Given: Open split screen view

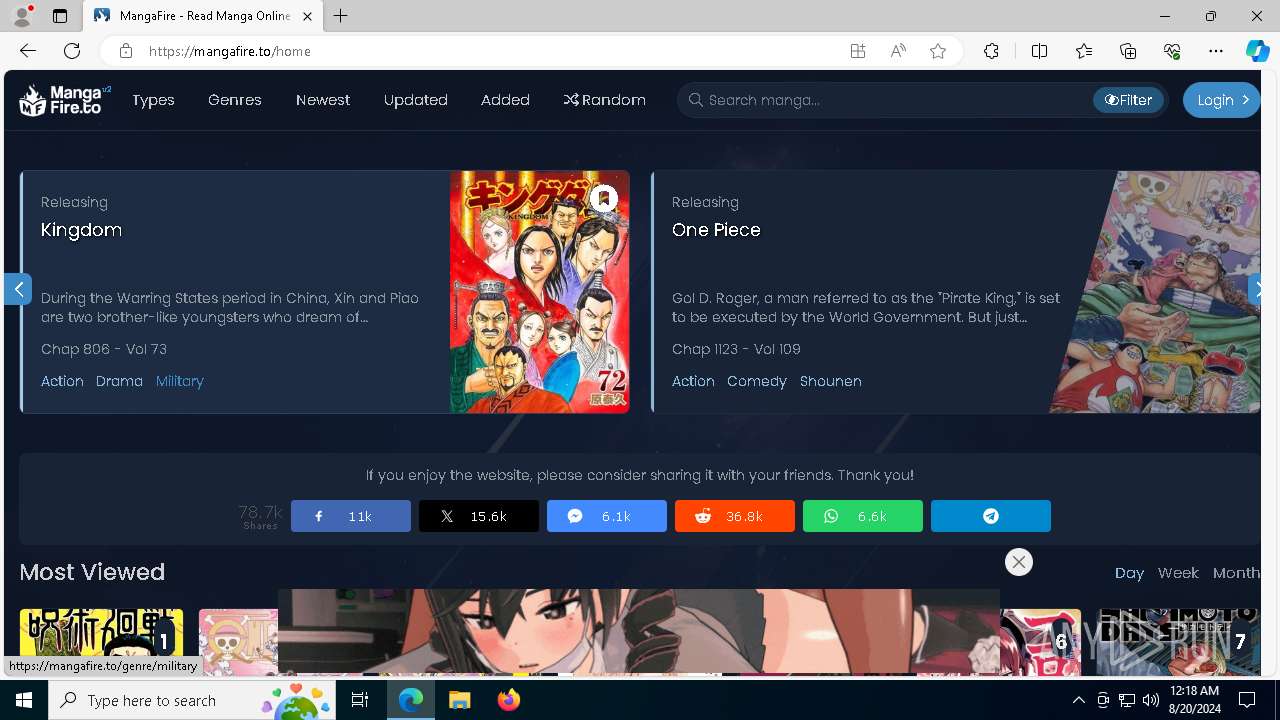Looking at the screenshot, I should (x=1039, y=51).
